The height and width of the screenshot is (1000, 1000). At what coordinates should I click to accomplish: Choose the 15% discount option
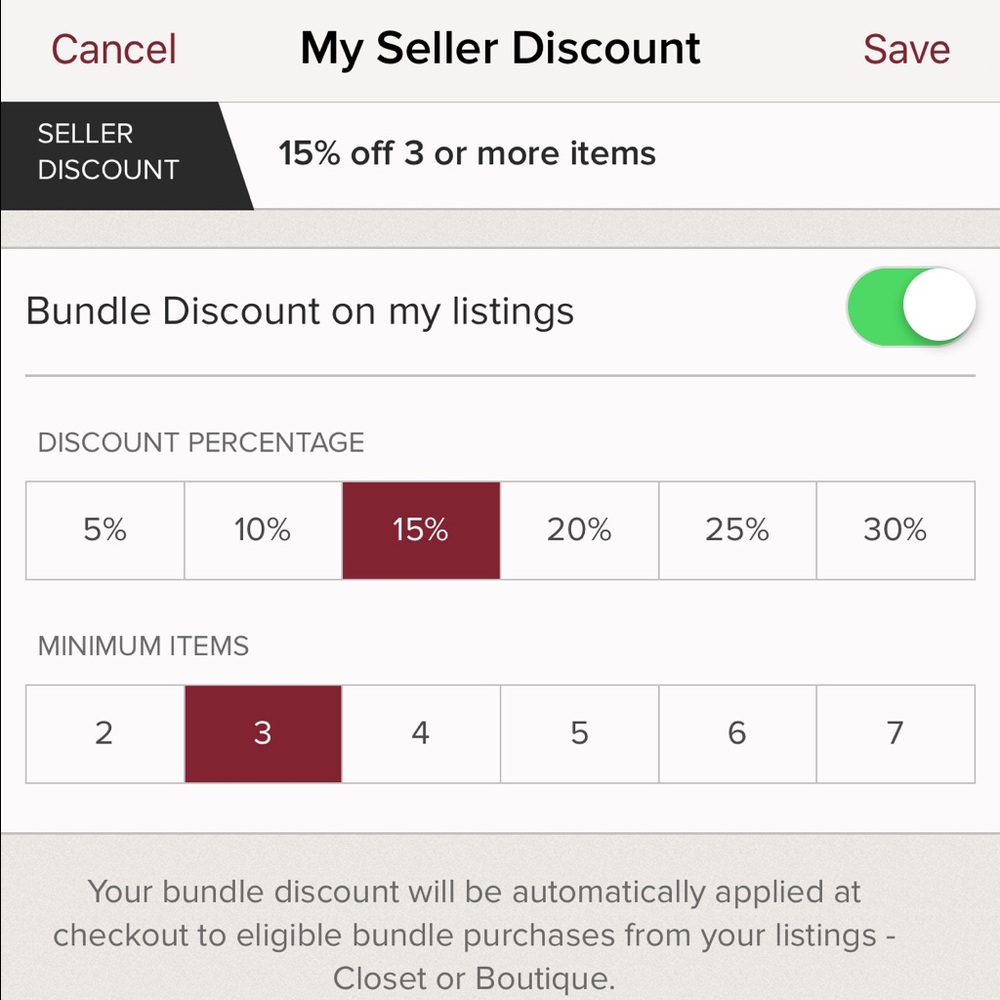(420, 530)
